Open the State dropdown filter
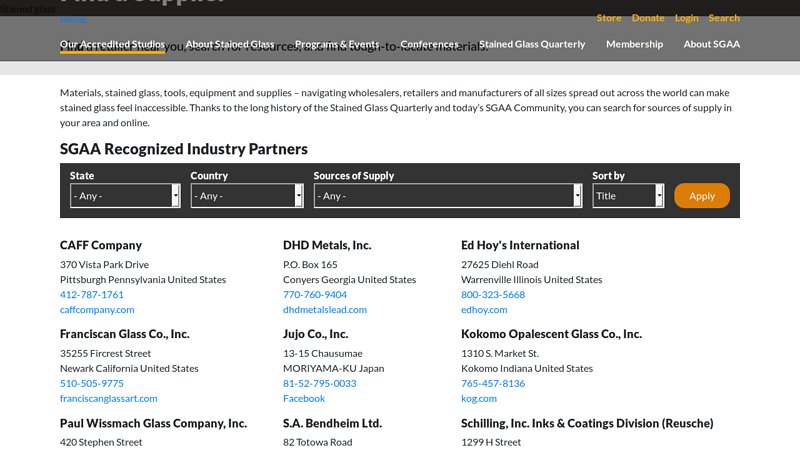Image resolution: width=800 pixels, height=450 pixels. [125, 196]
